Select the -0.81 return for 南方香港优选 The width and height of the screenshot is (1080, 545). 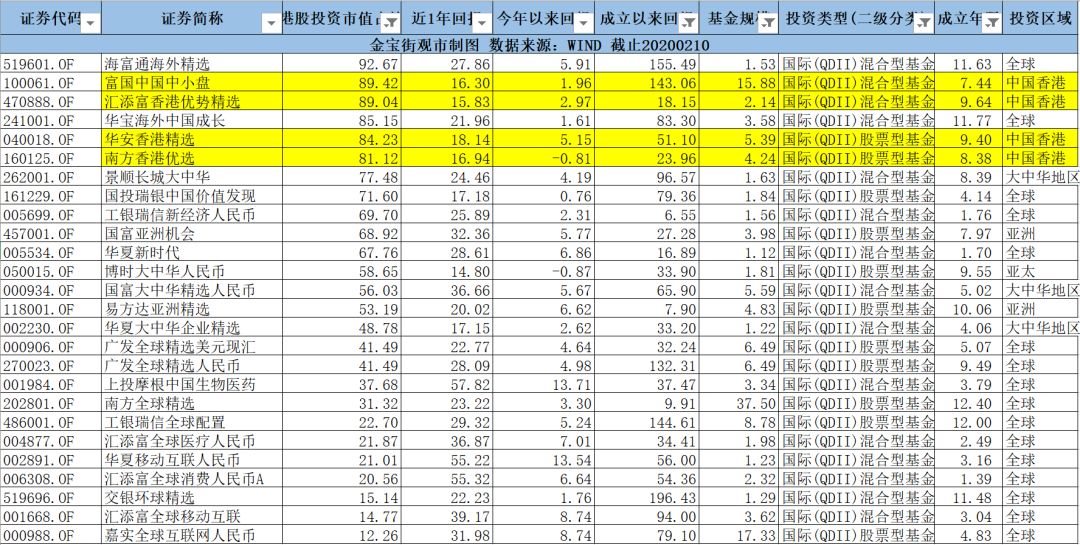tap(543, 158)
